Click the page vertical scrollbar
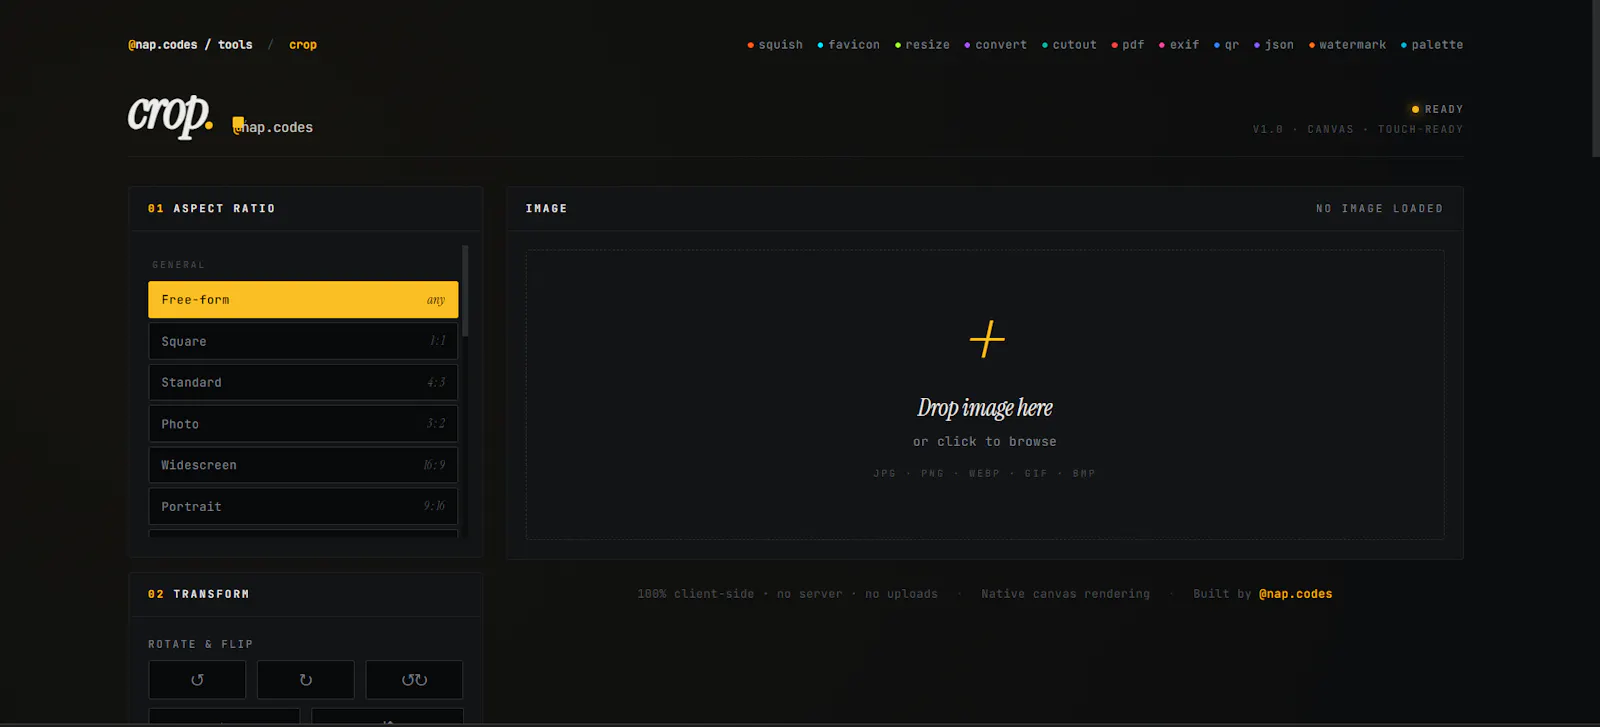1600x727 pixels. point(1595,78)
